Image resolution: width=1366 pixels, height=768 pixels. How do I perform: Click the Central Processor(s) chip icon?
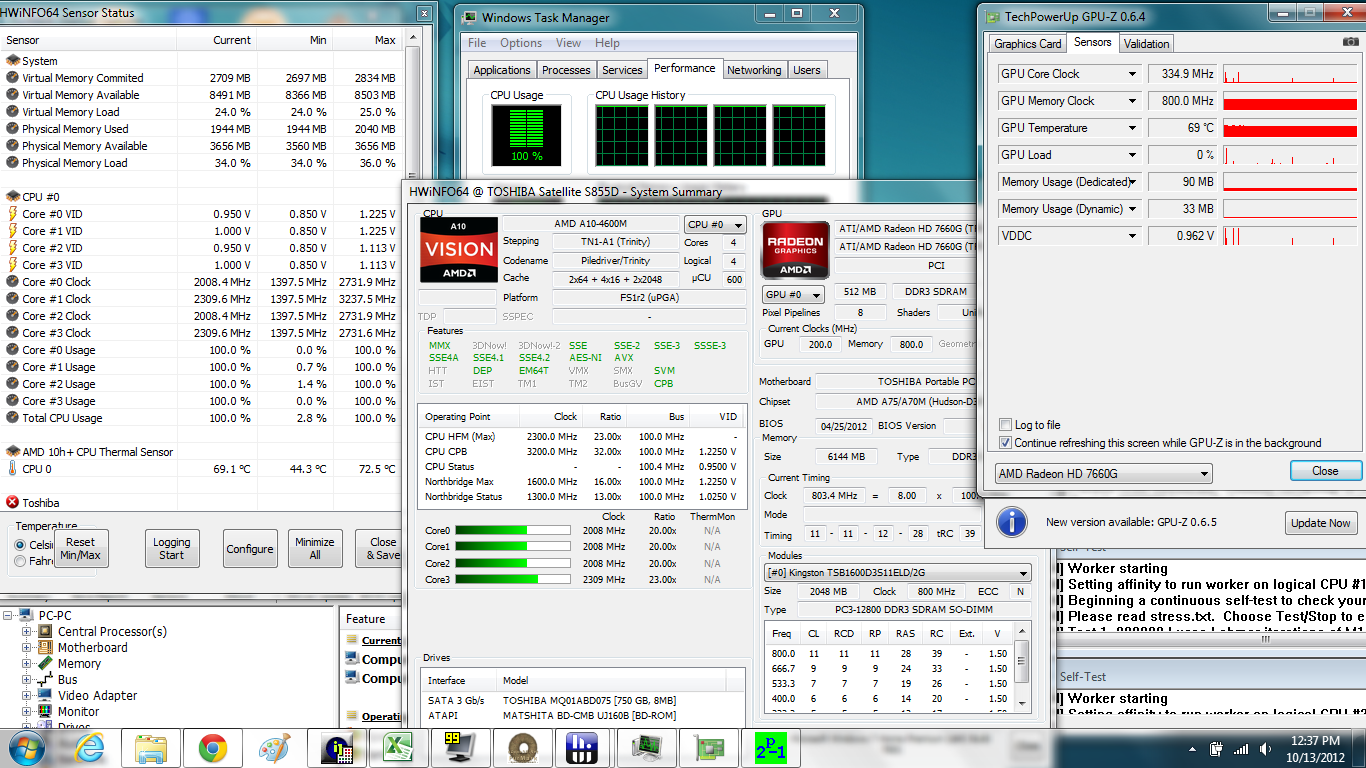pos(47,631)
